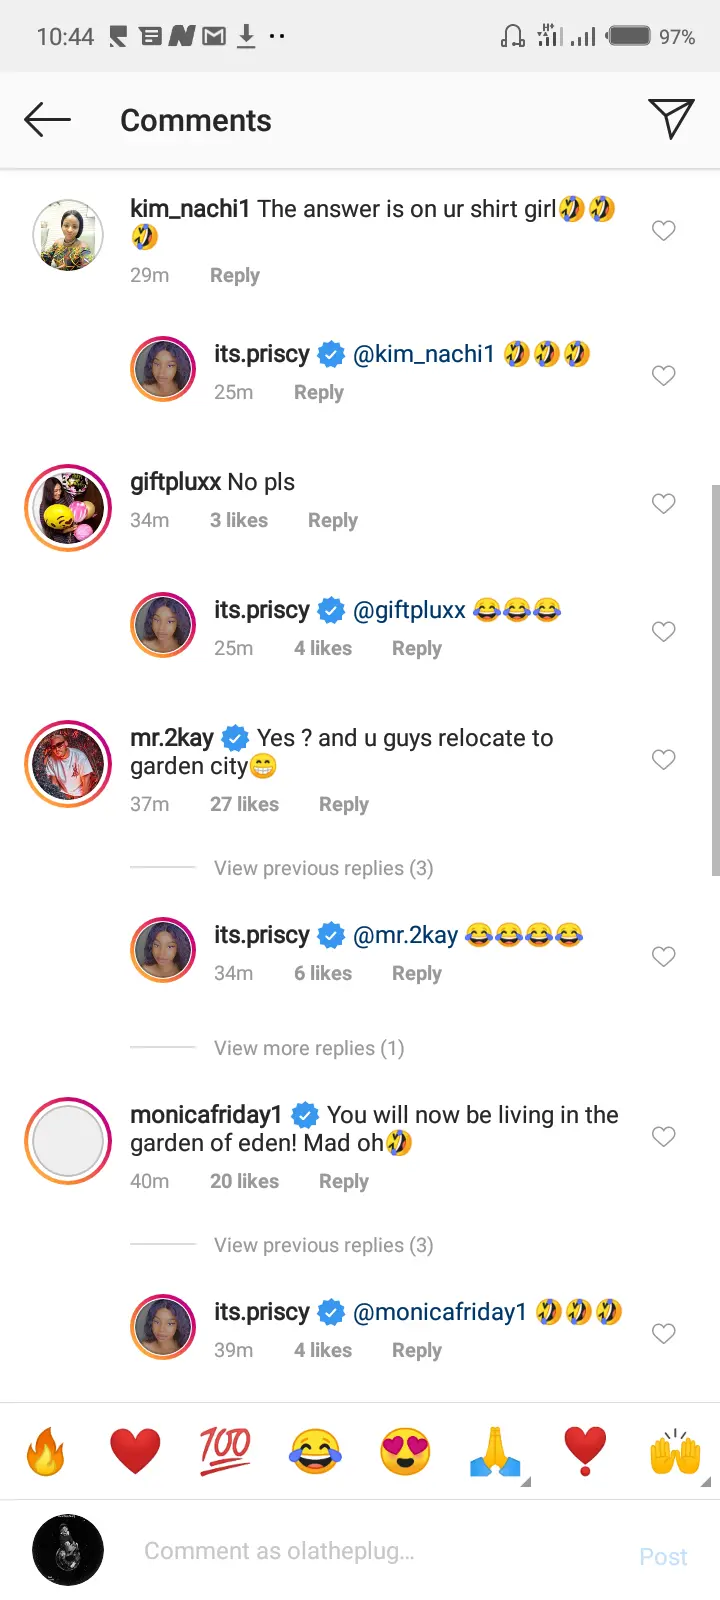This screenshot has height=1600, width=720.
Task: Like kim_nachi1's comment with the heart
Action: pyautogui.click(x=663, y=231)
